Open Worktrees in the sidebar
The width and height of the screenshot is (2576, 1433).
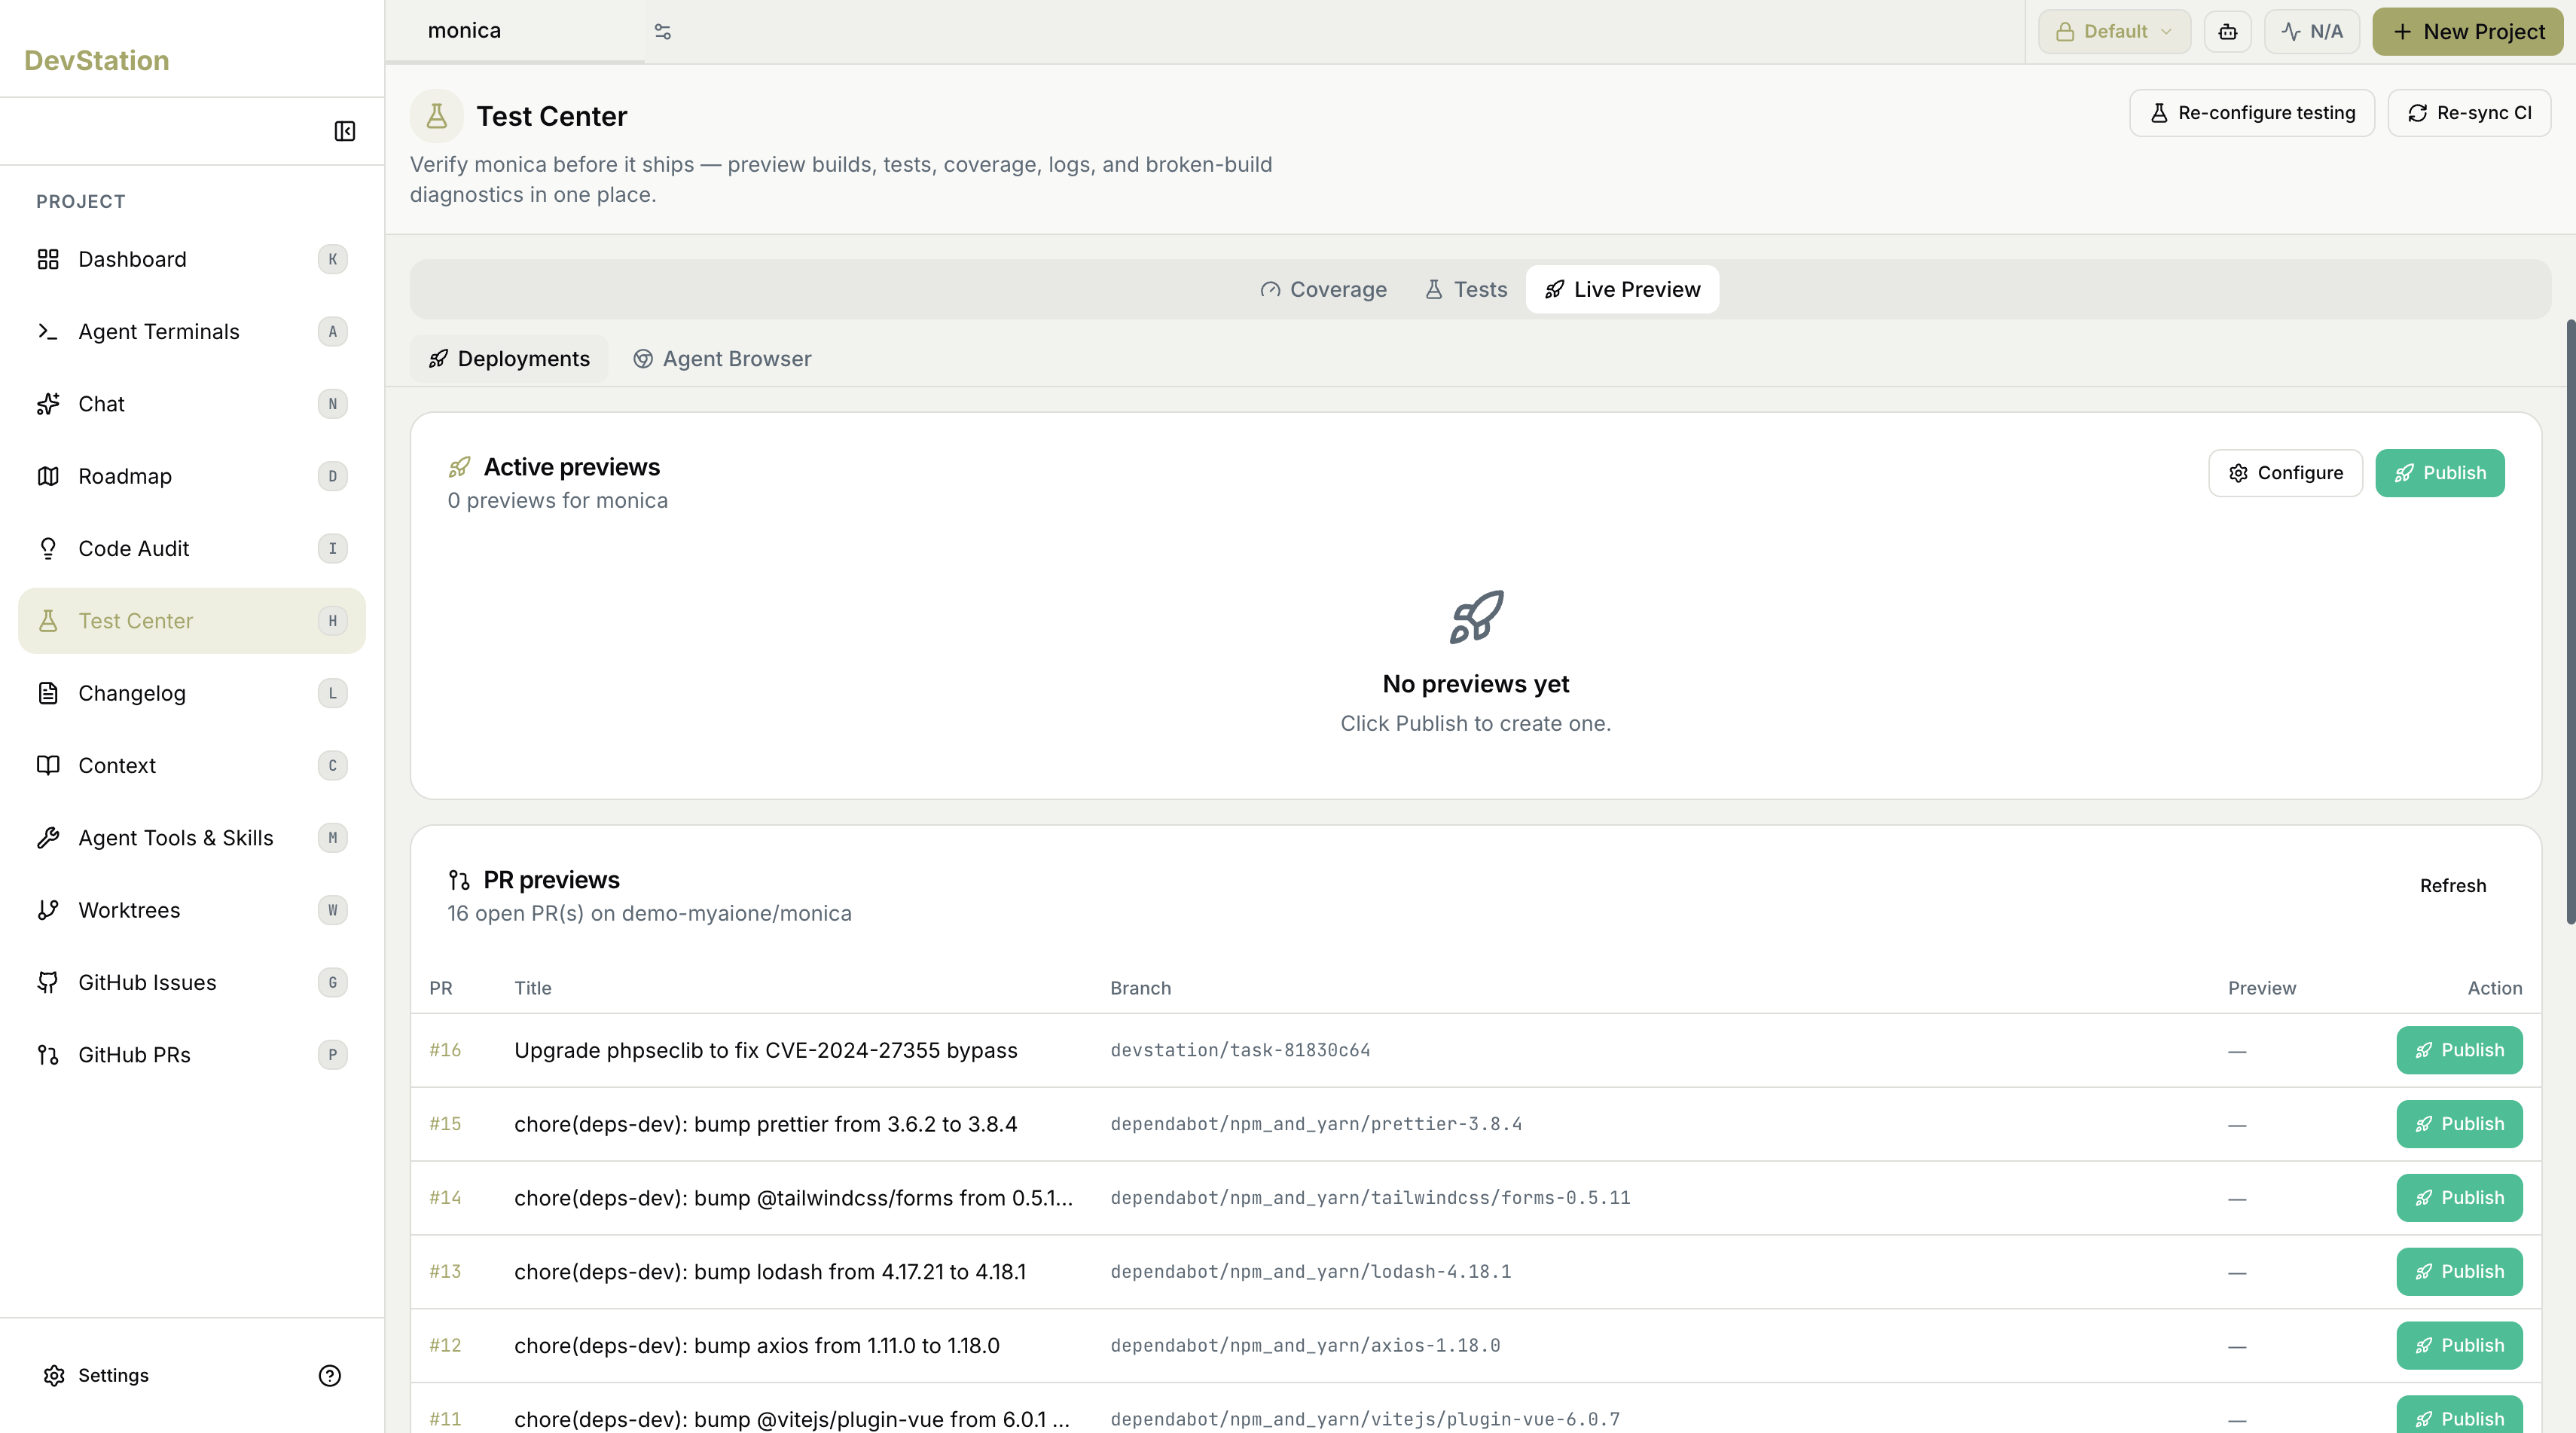tap(192, 910)
